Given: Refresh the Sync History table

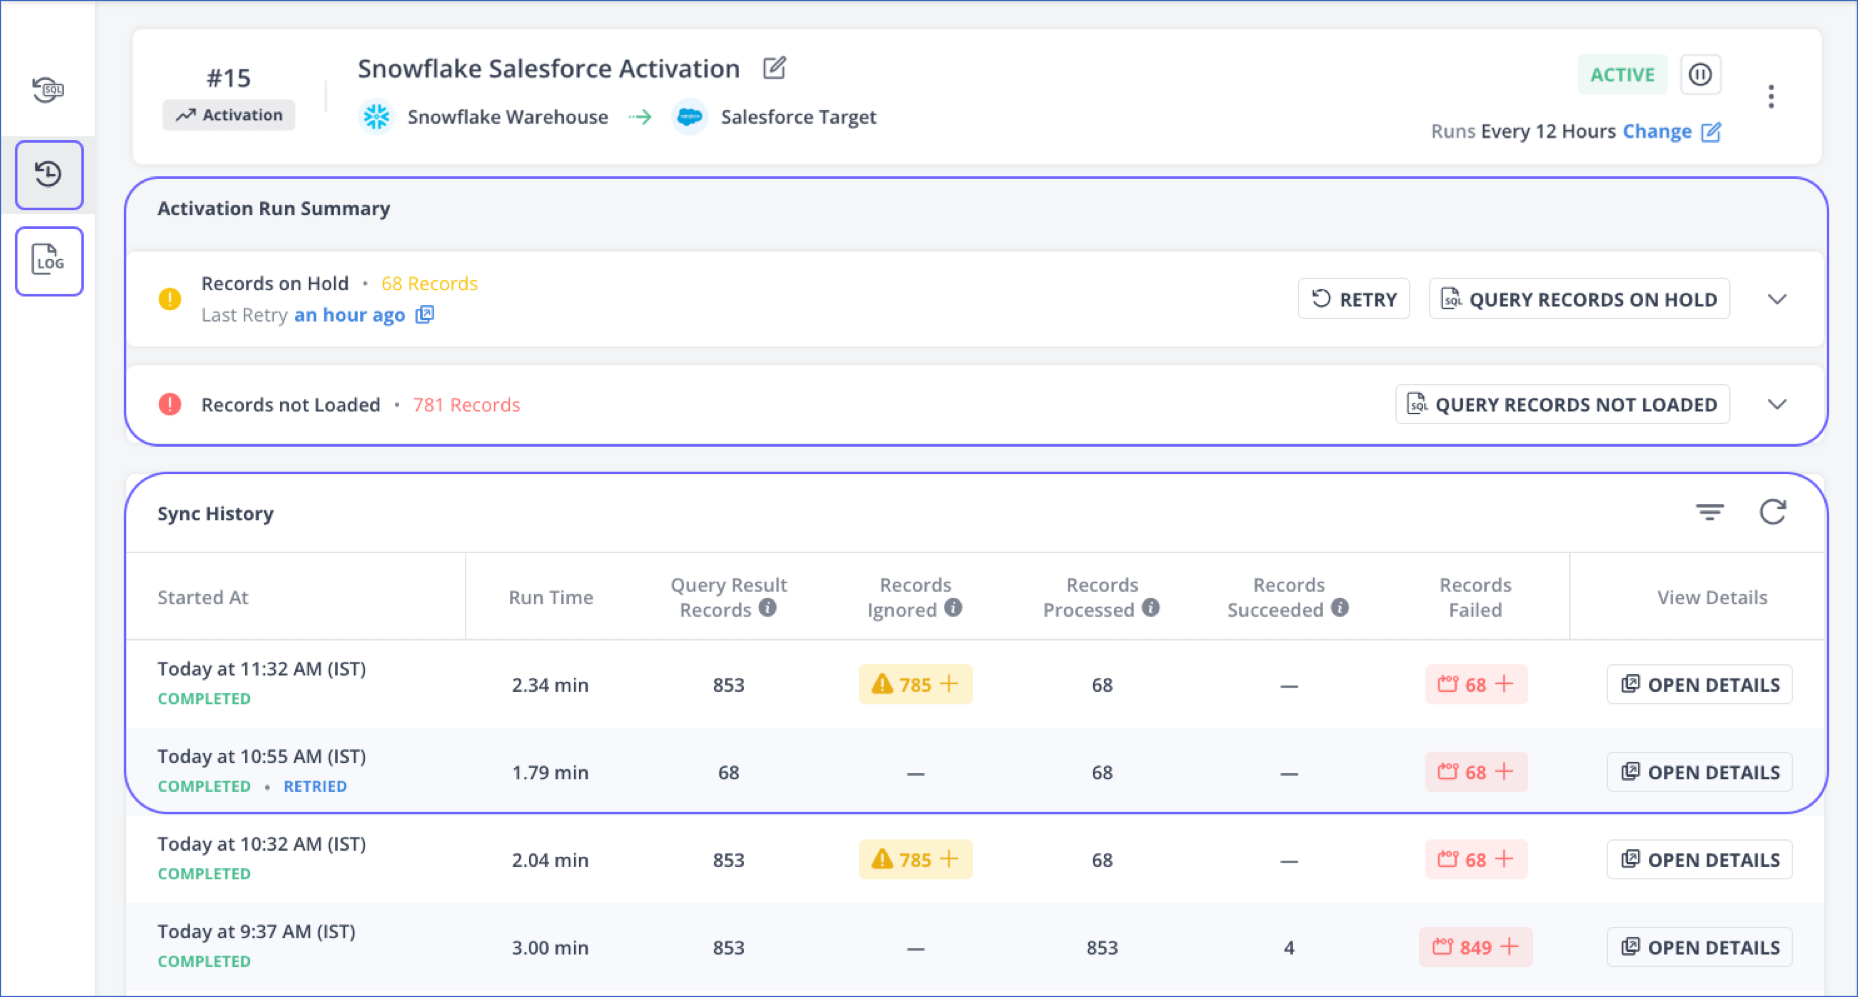Looking at the screenshot, I should 1773,512.
